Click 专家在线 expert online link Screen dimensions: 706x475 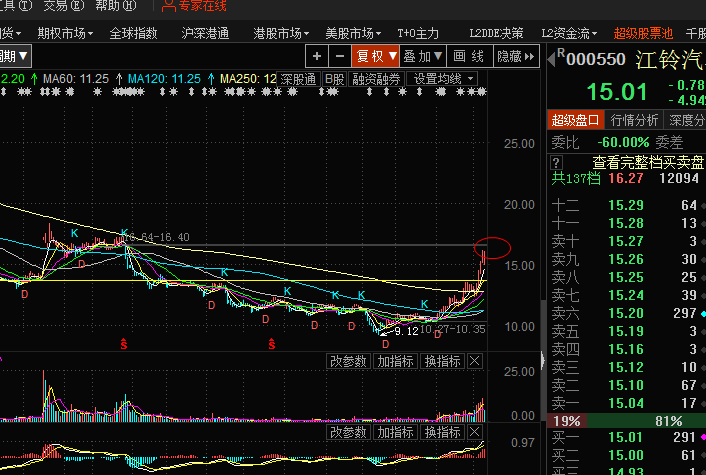(x=203, y=6)
